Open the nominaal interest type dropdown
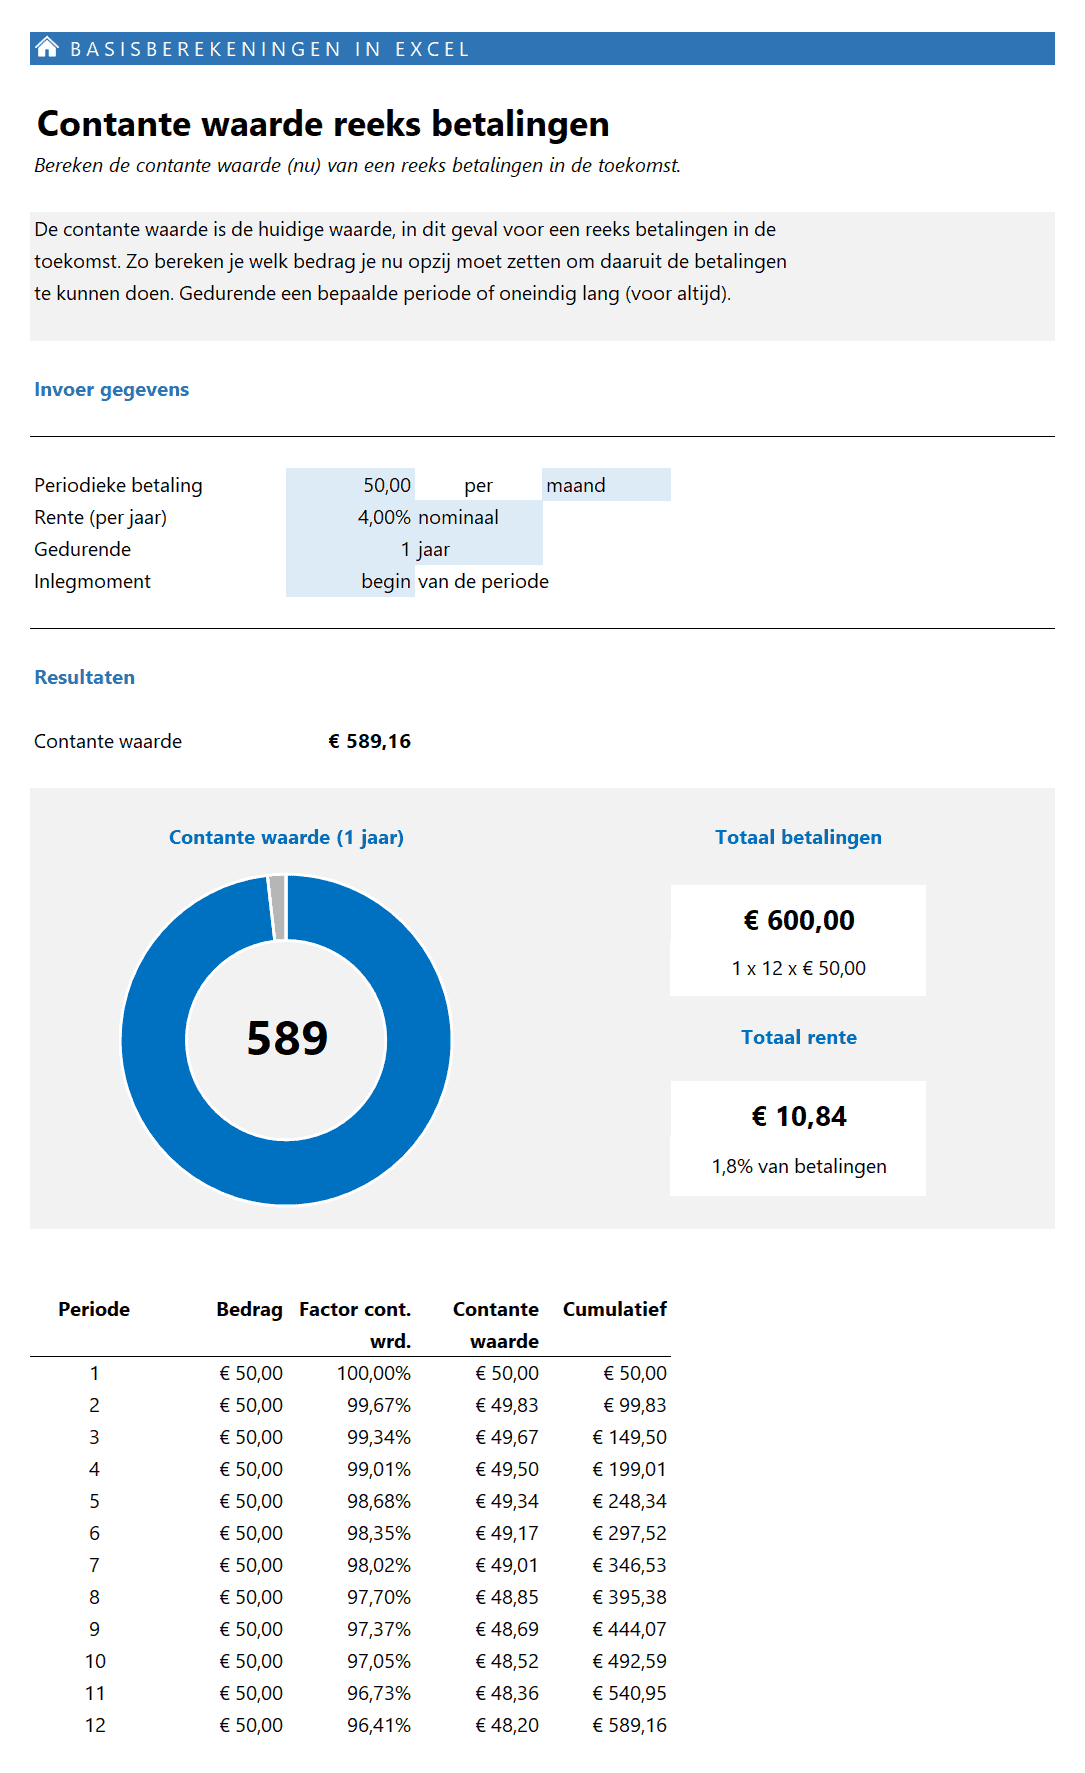 coord(478,517)
